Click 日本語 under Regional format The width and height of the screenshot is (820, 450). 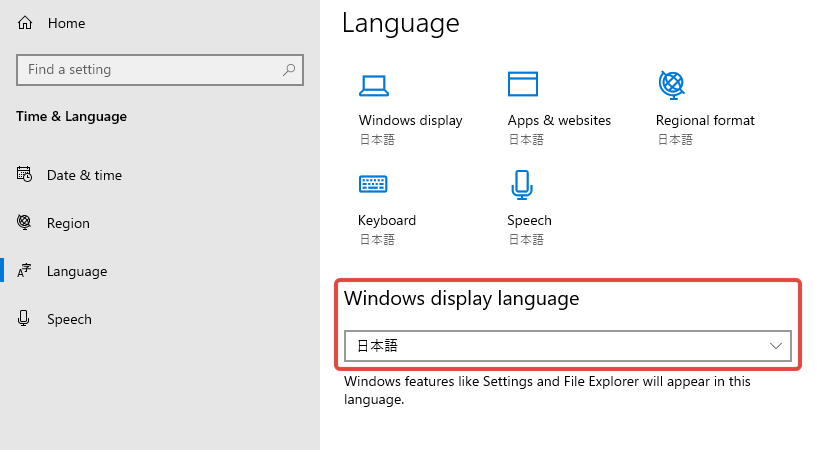675,140
